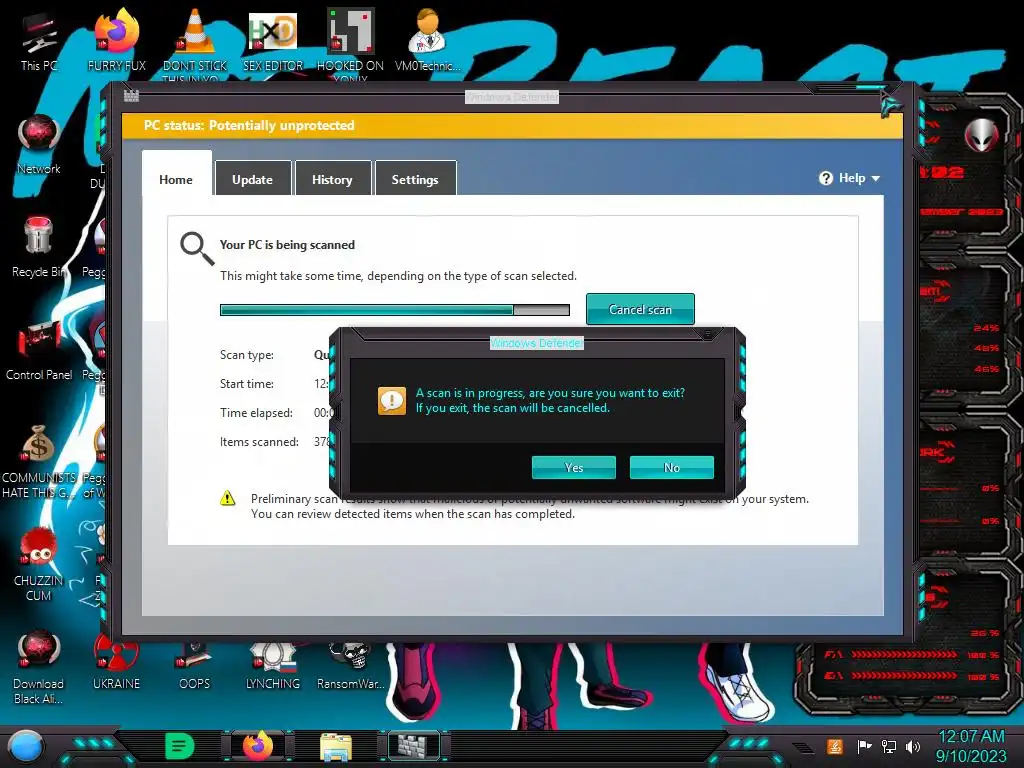This screenshot has width=1024, height=768.
Task: Click the Start orb button
Action: click(x=26, y=746)
